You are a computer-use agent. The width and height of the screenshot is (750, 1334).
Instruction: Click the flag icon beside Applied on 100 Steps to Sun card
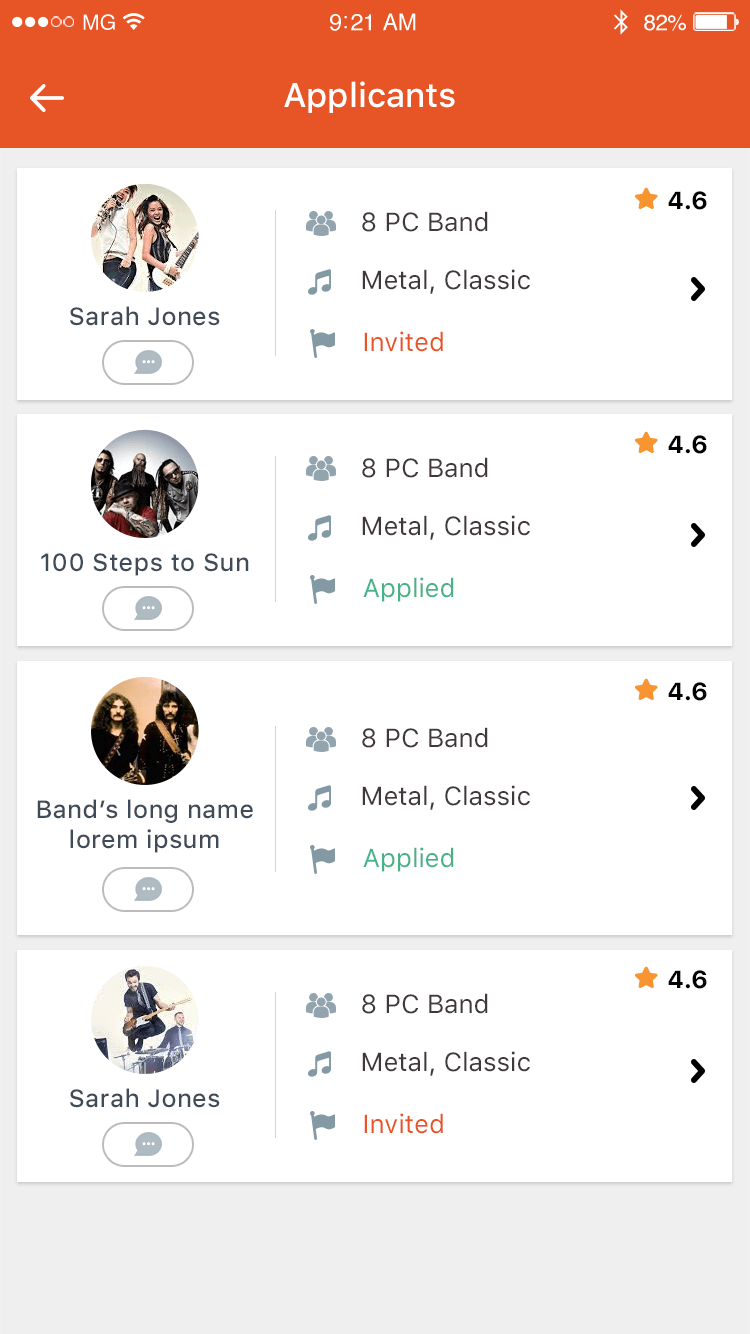click(x=322, y=589)
